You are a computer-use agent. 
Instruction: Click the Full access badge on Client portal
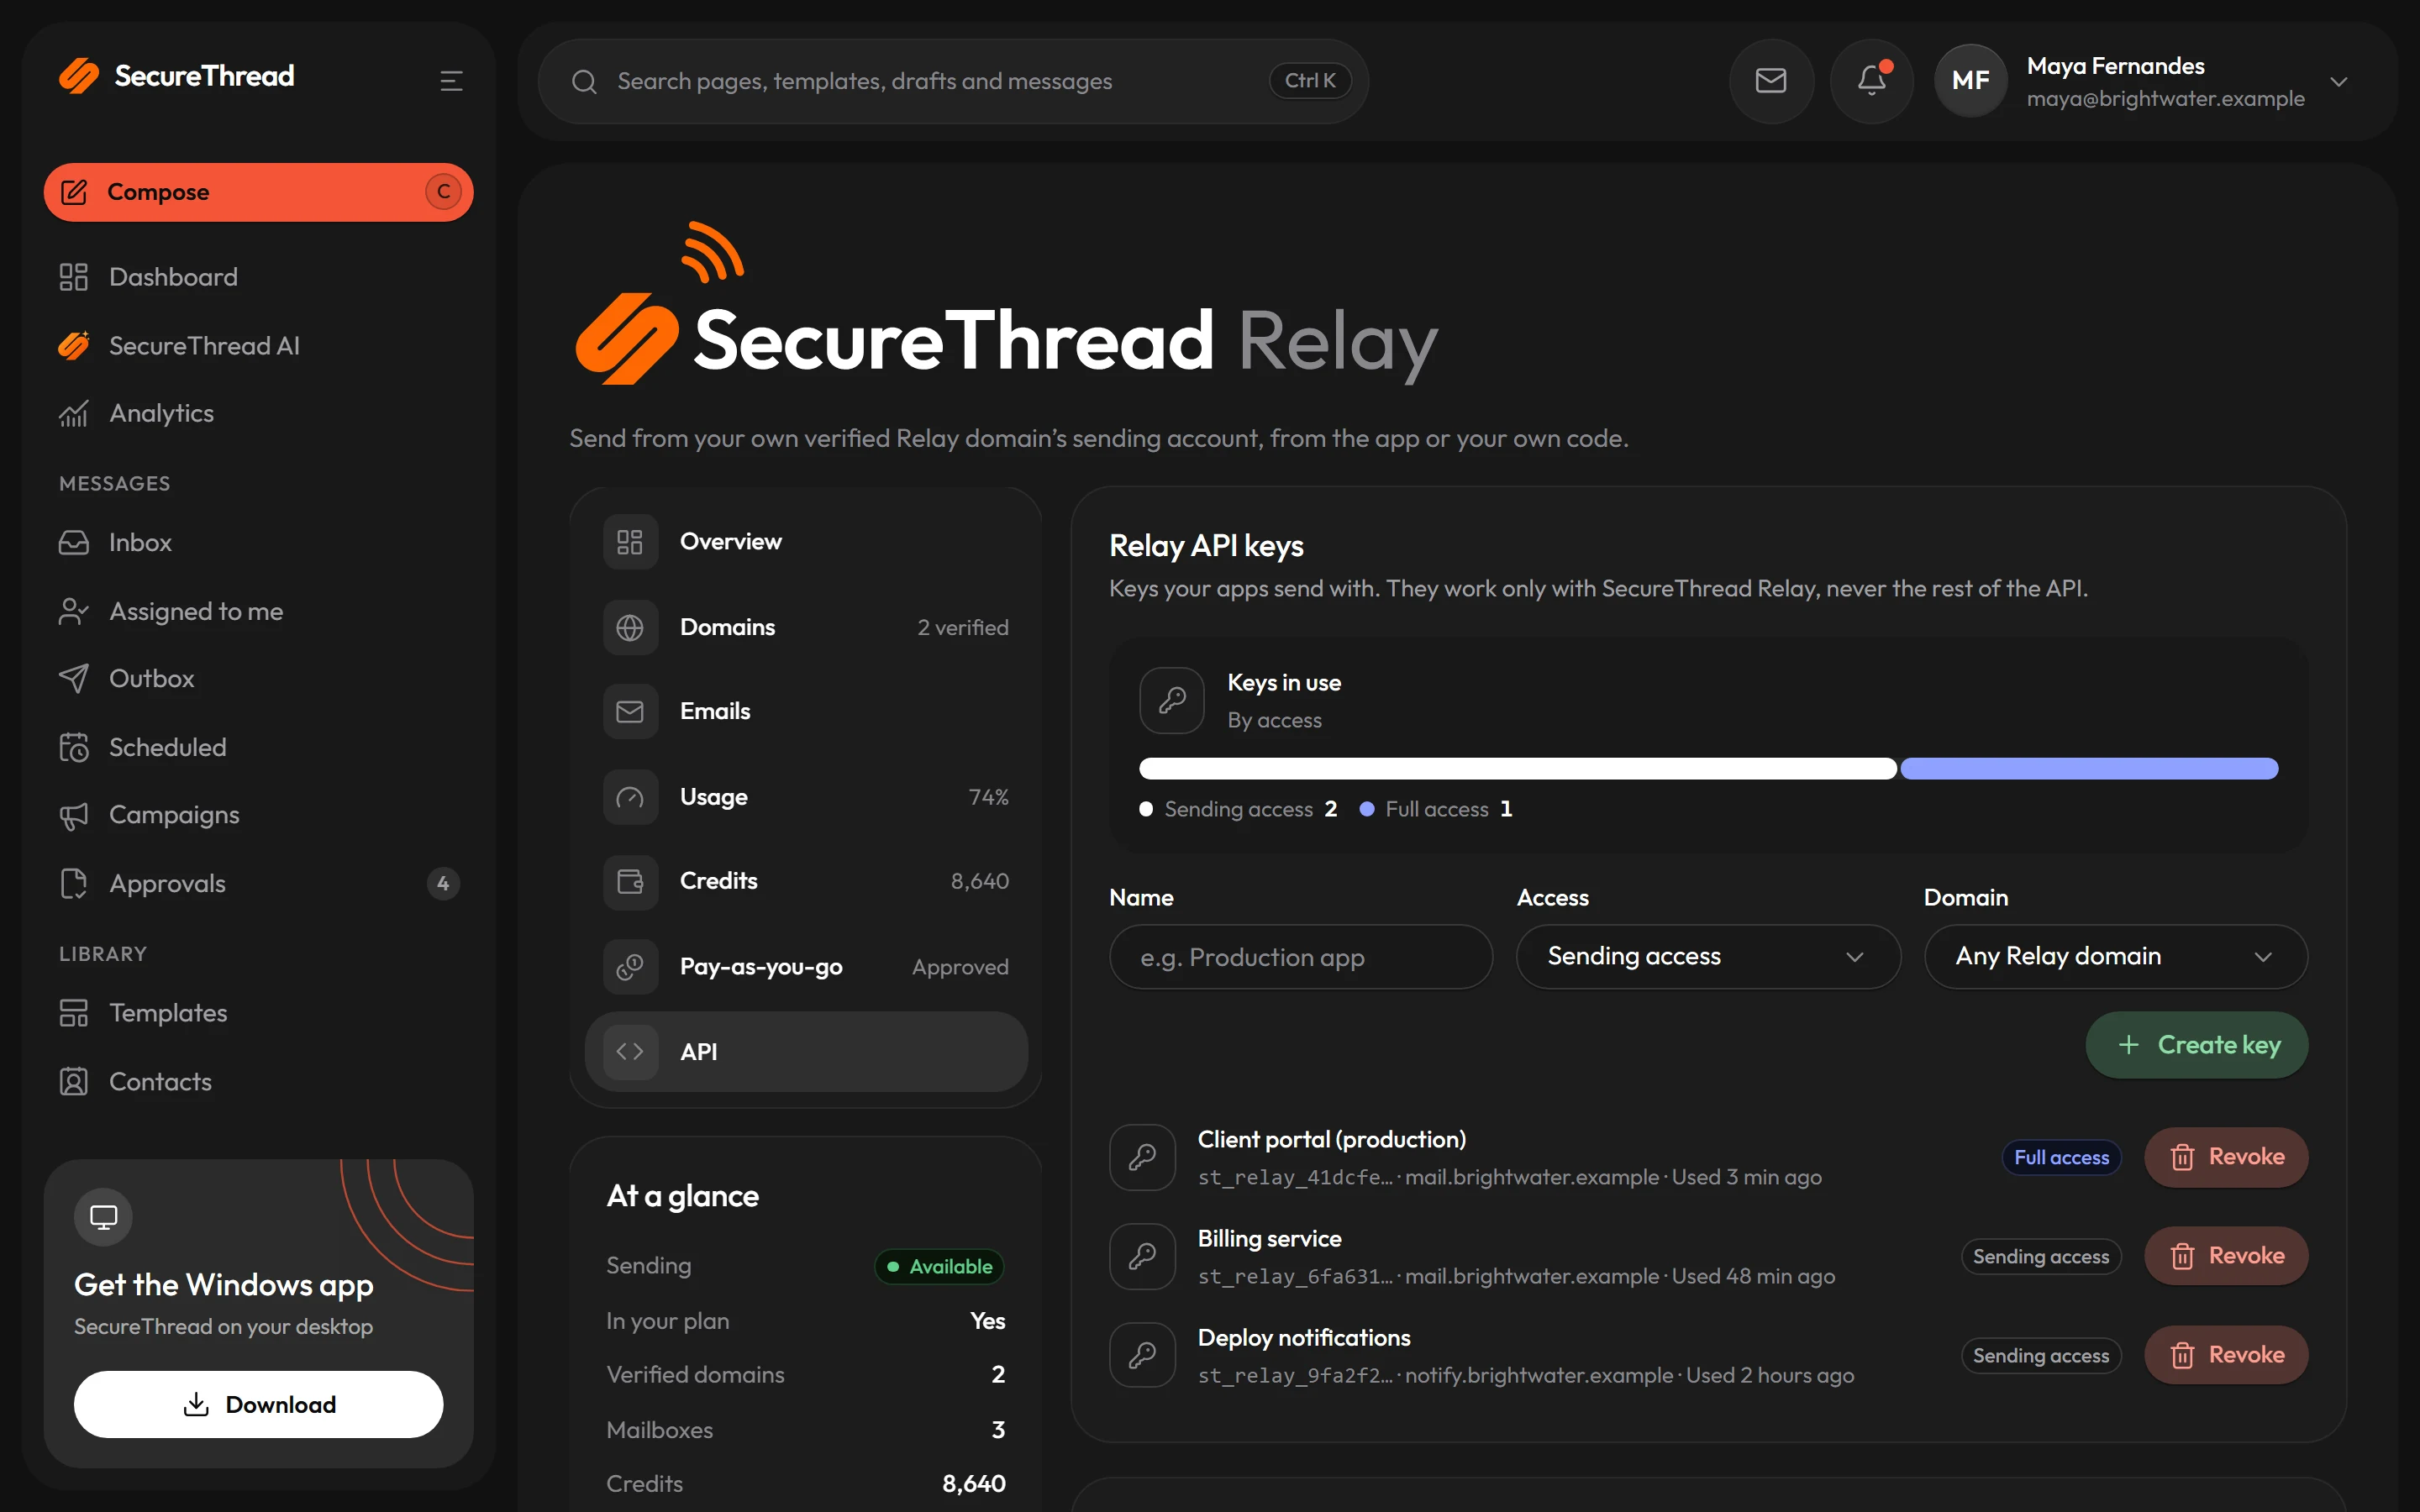(2061, 1157)
